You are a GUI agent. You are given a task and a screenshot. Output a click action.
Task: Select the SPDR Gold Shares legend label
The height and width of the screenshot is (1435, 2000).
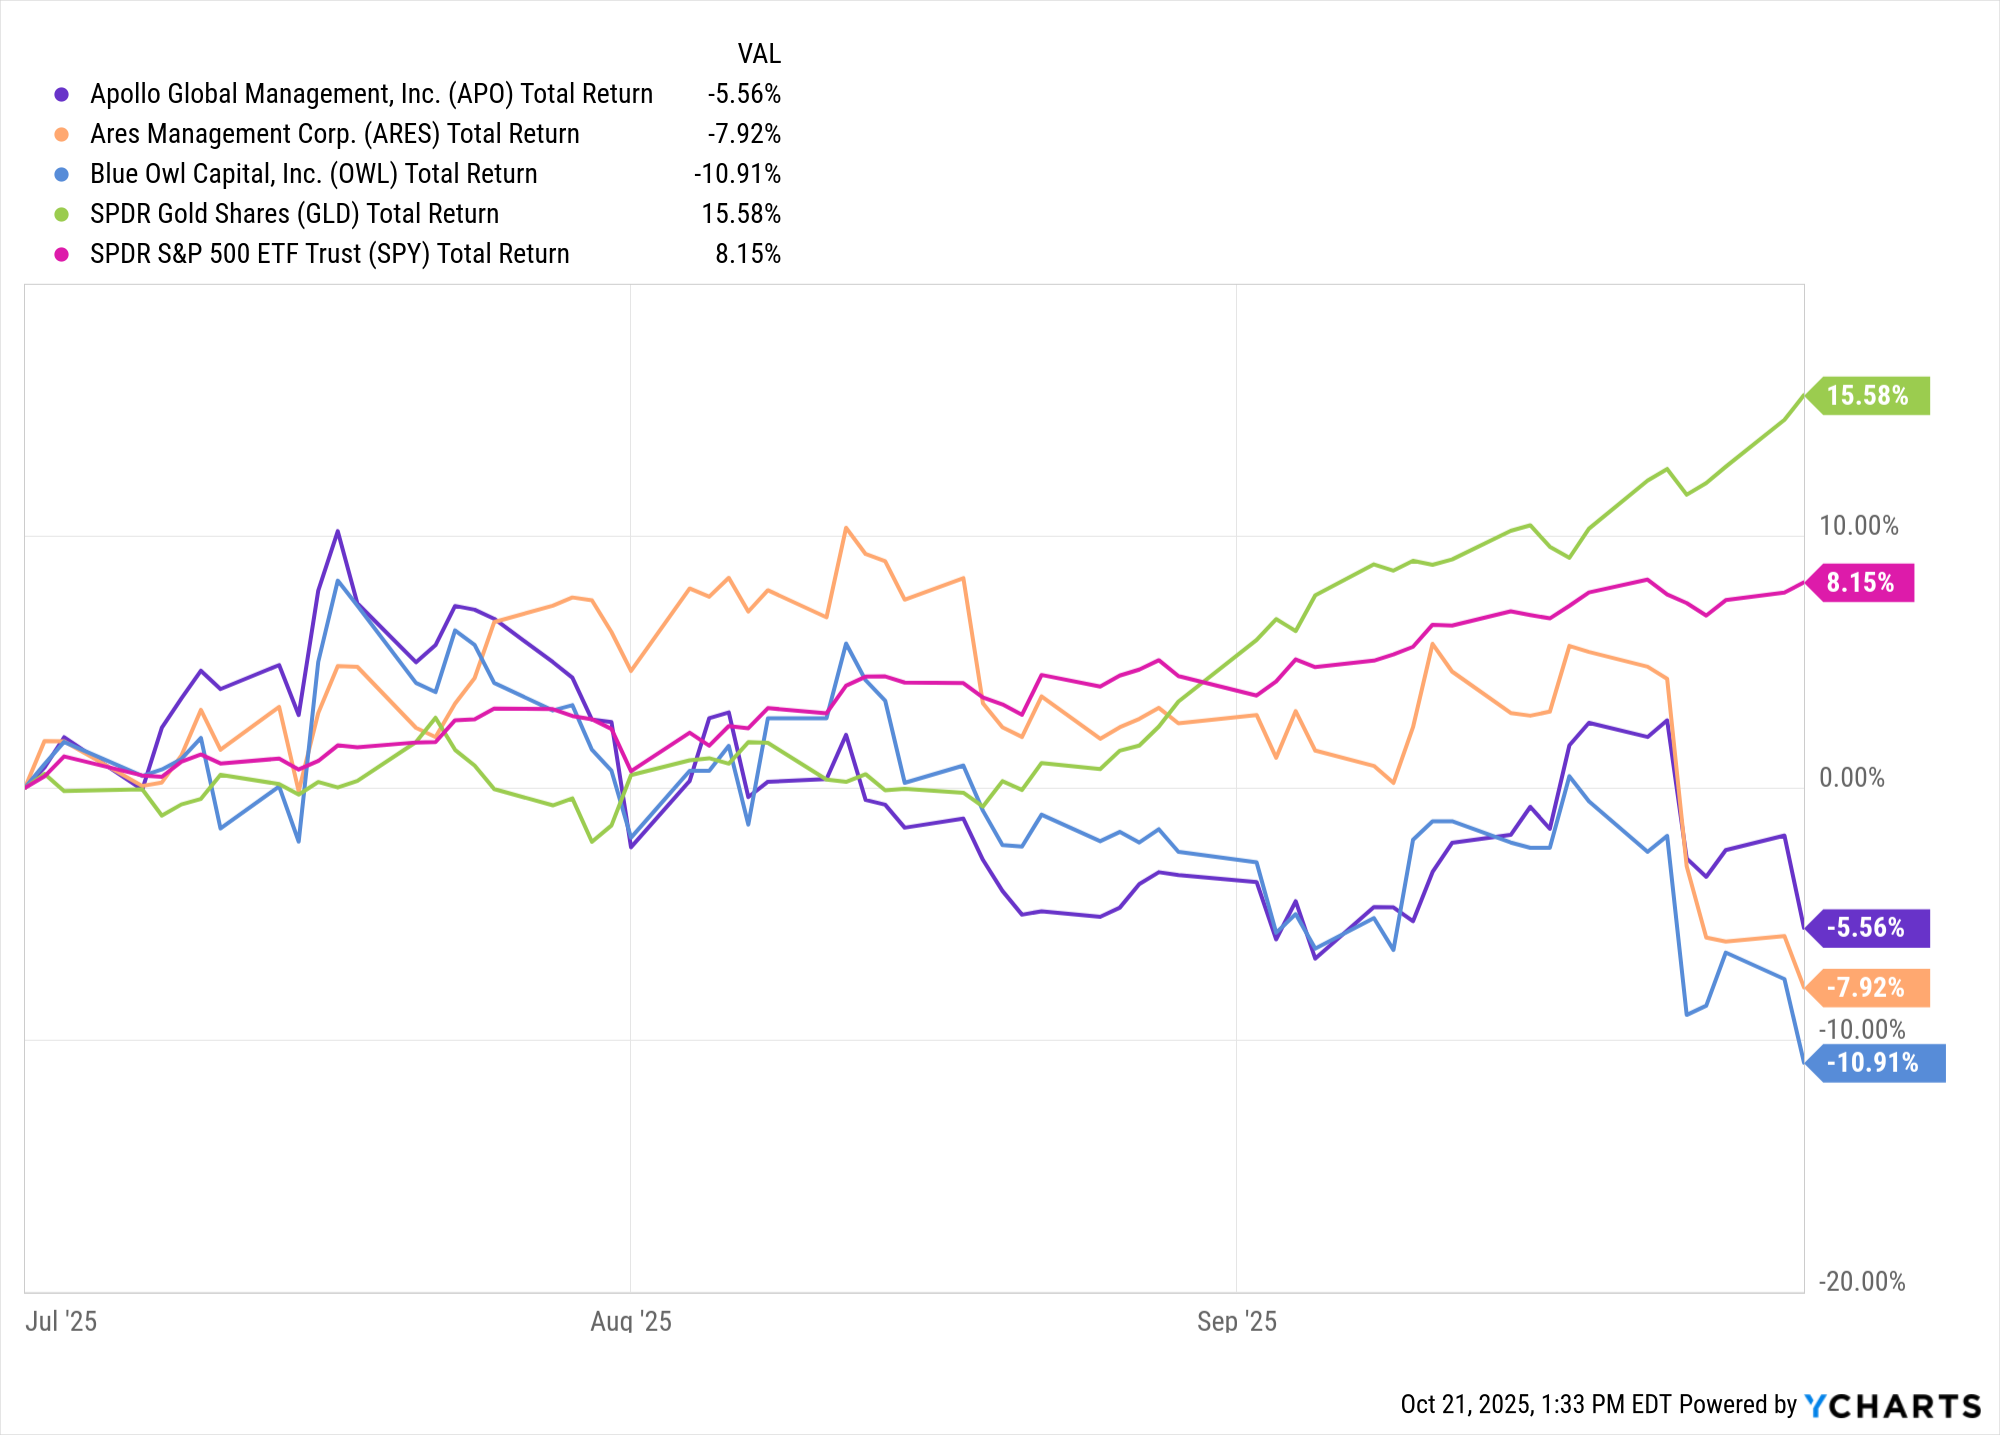coord(294,214)
